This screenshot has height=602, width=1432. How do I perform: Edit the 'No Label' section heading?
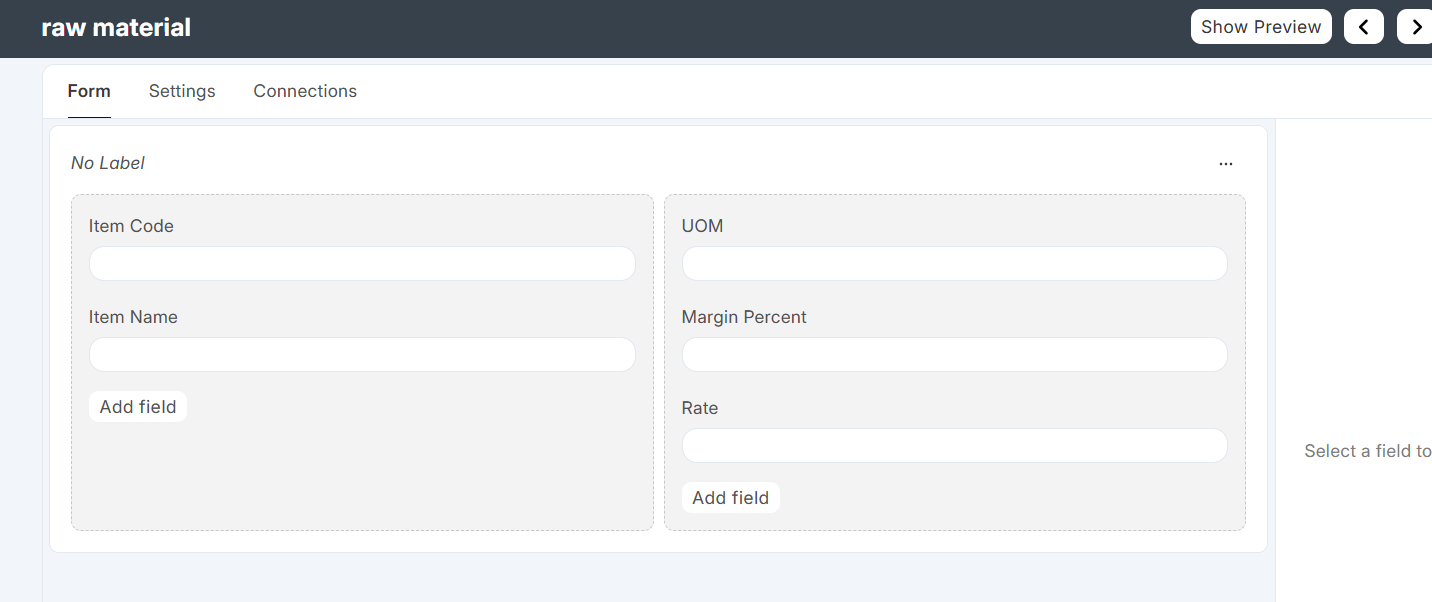(108, 163)
